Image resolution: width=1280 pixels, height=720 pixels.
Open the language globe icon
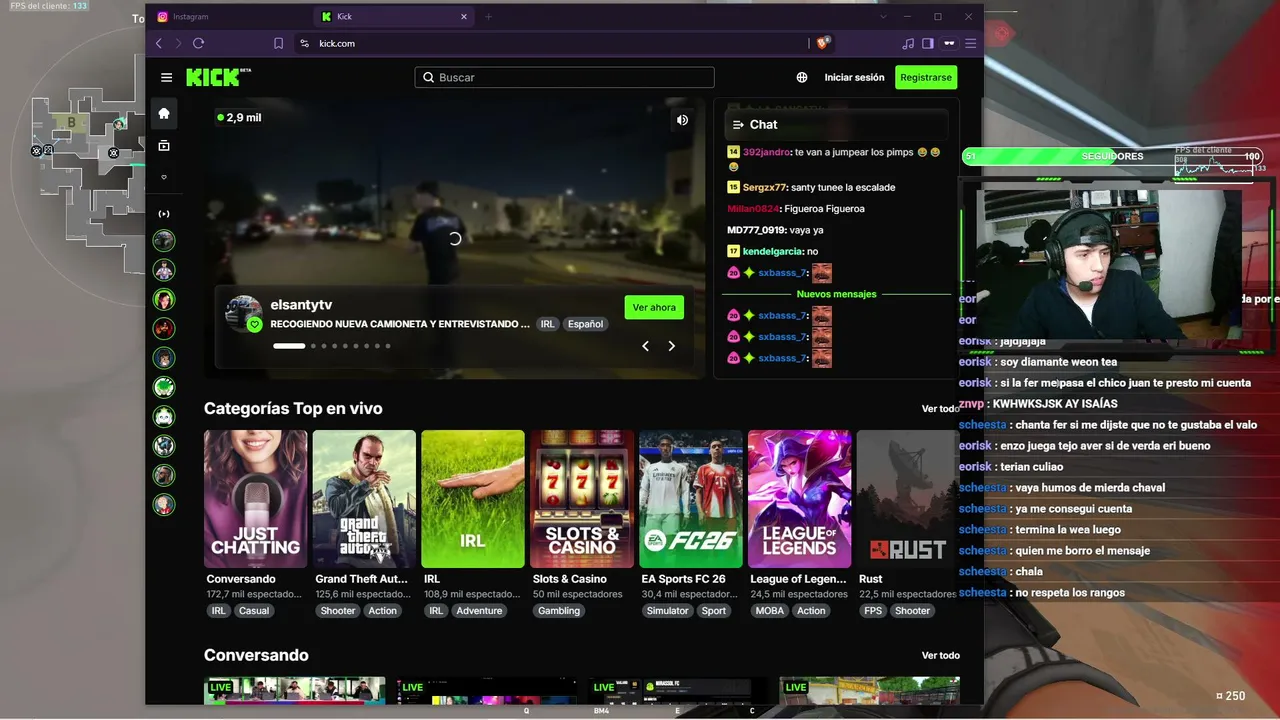pos(802,77)
